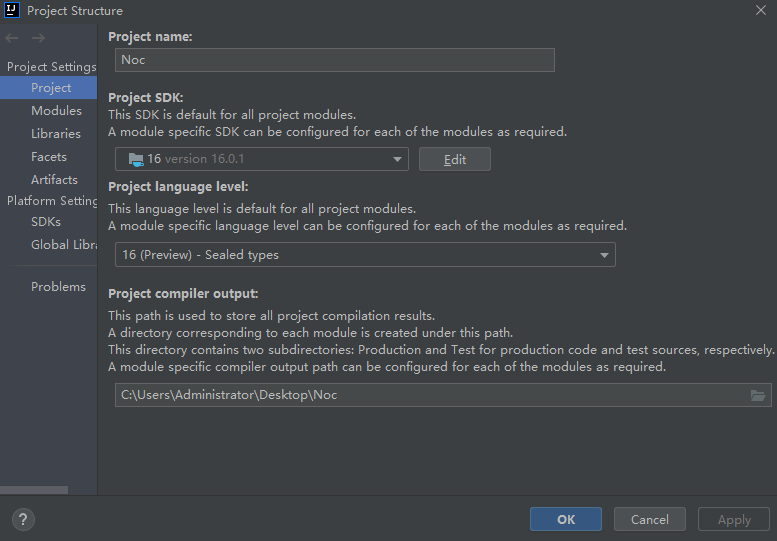View the Problems list
Viewport: 777px width, 541px height.
click(58, 287)
